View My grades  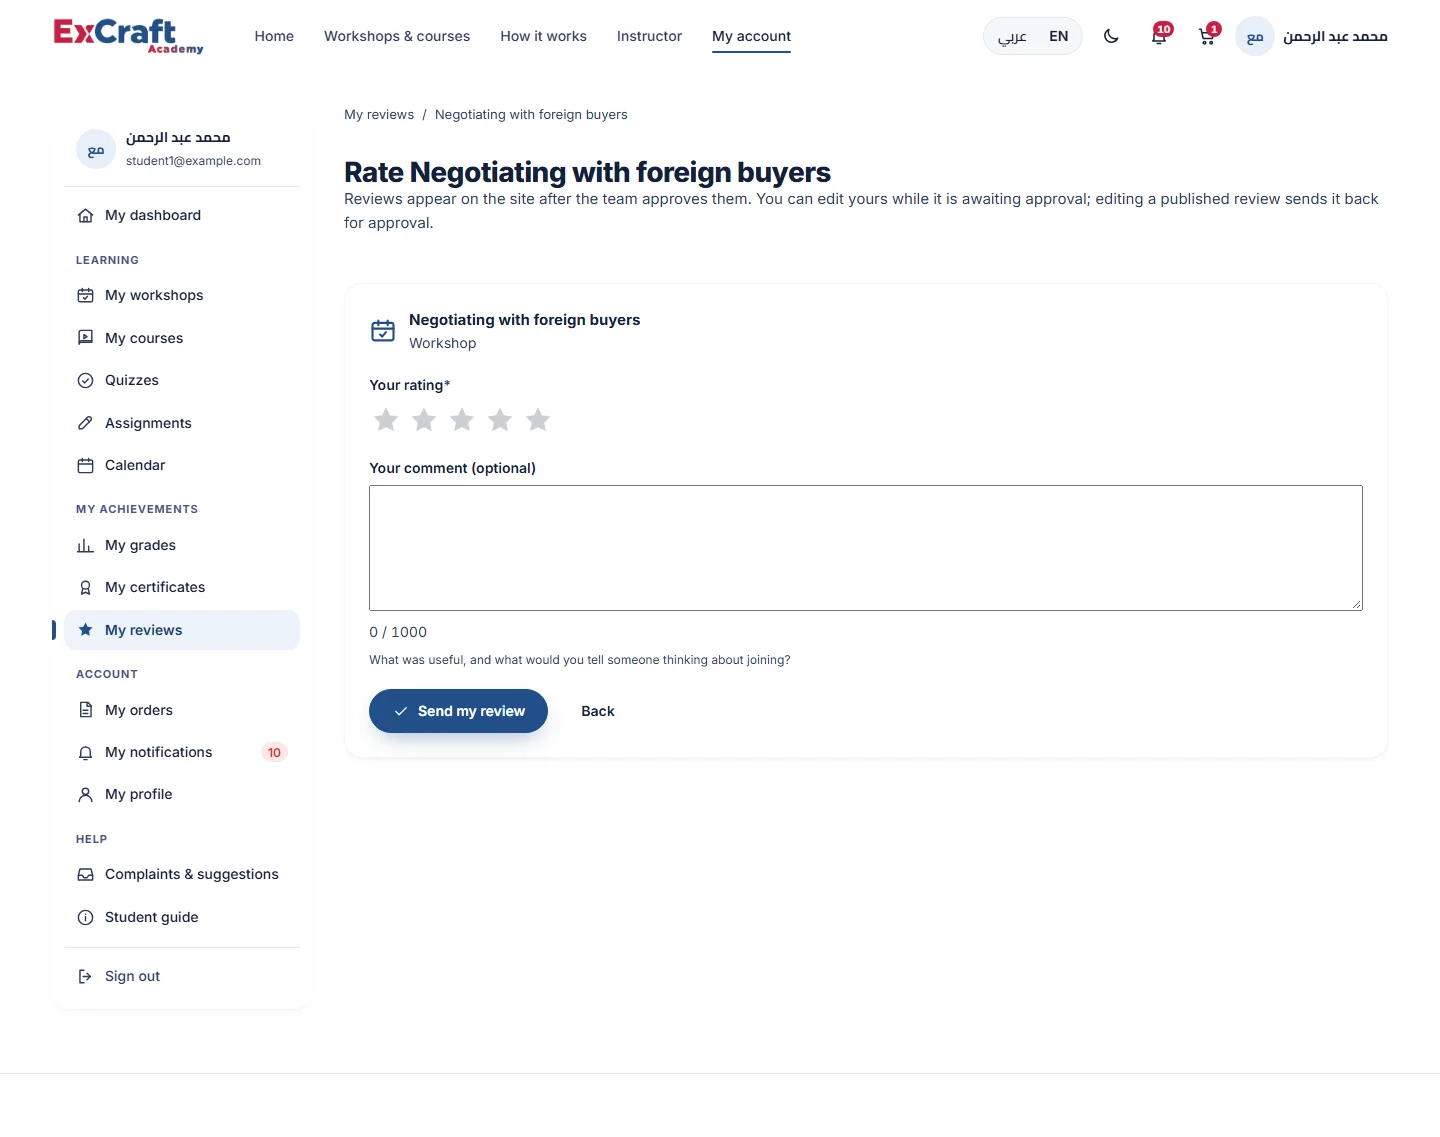182,545
